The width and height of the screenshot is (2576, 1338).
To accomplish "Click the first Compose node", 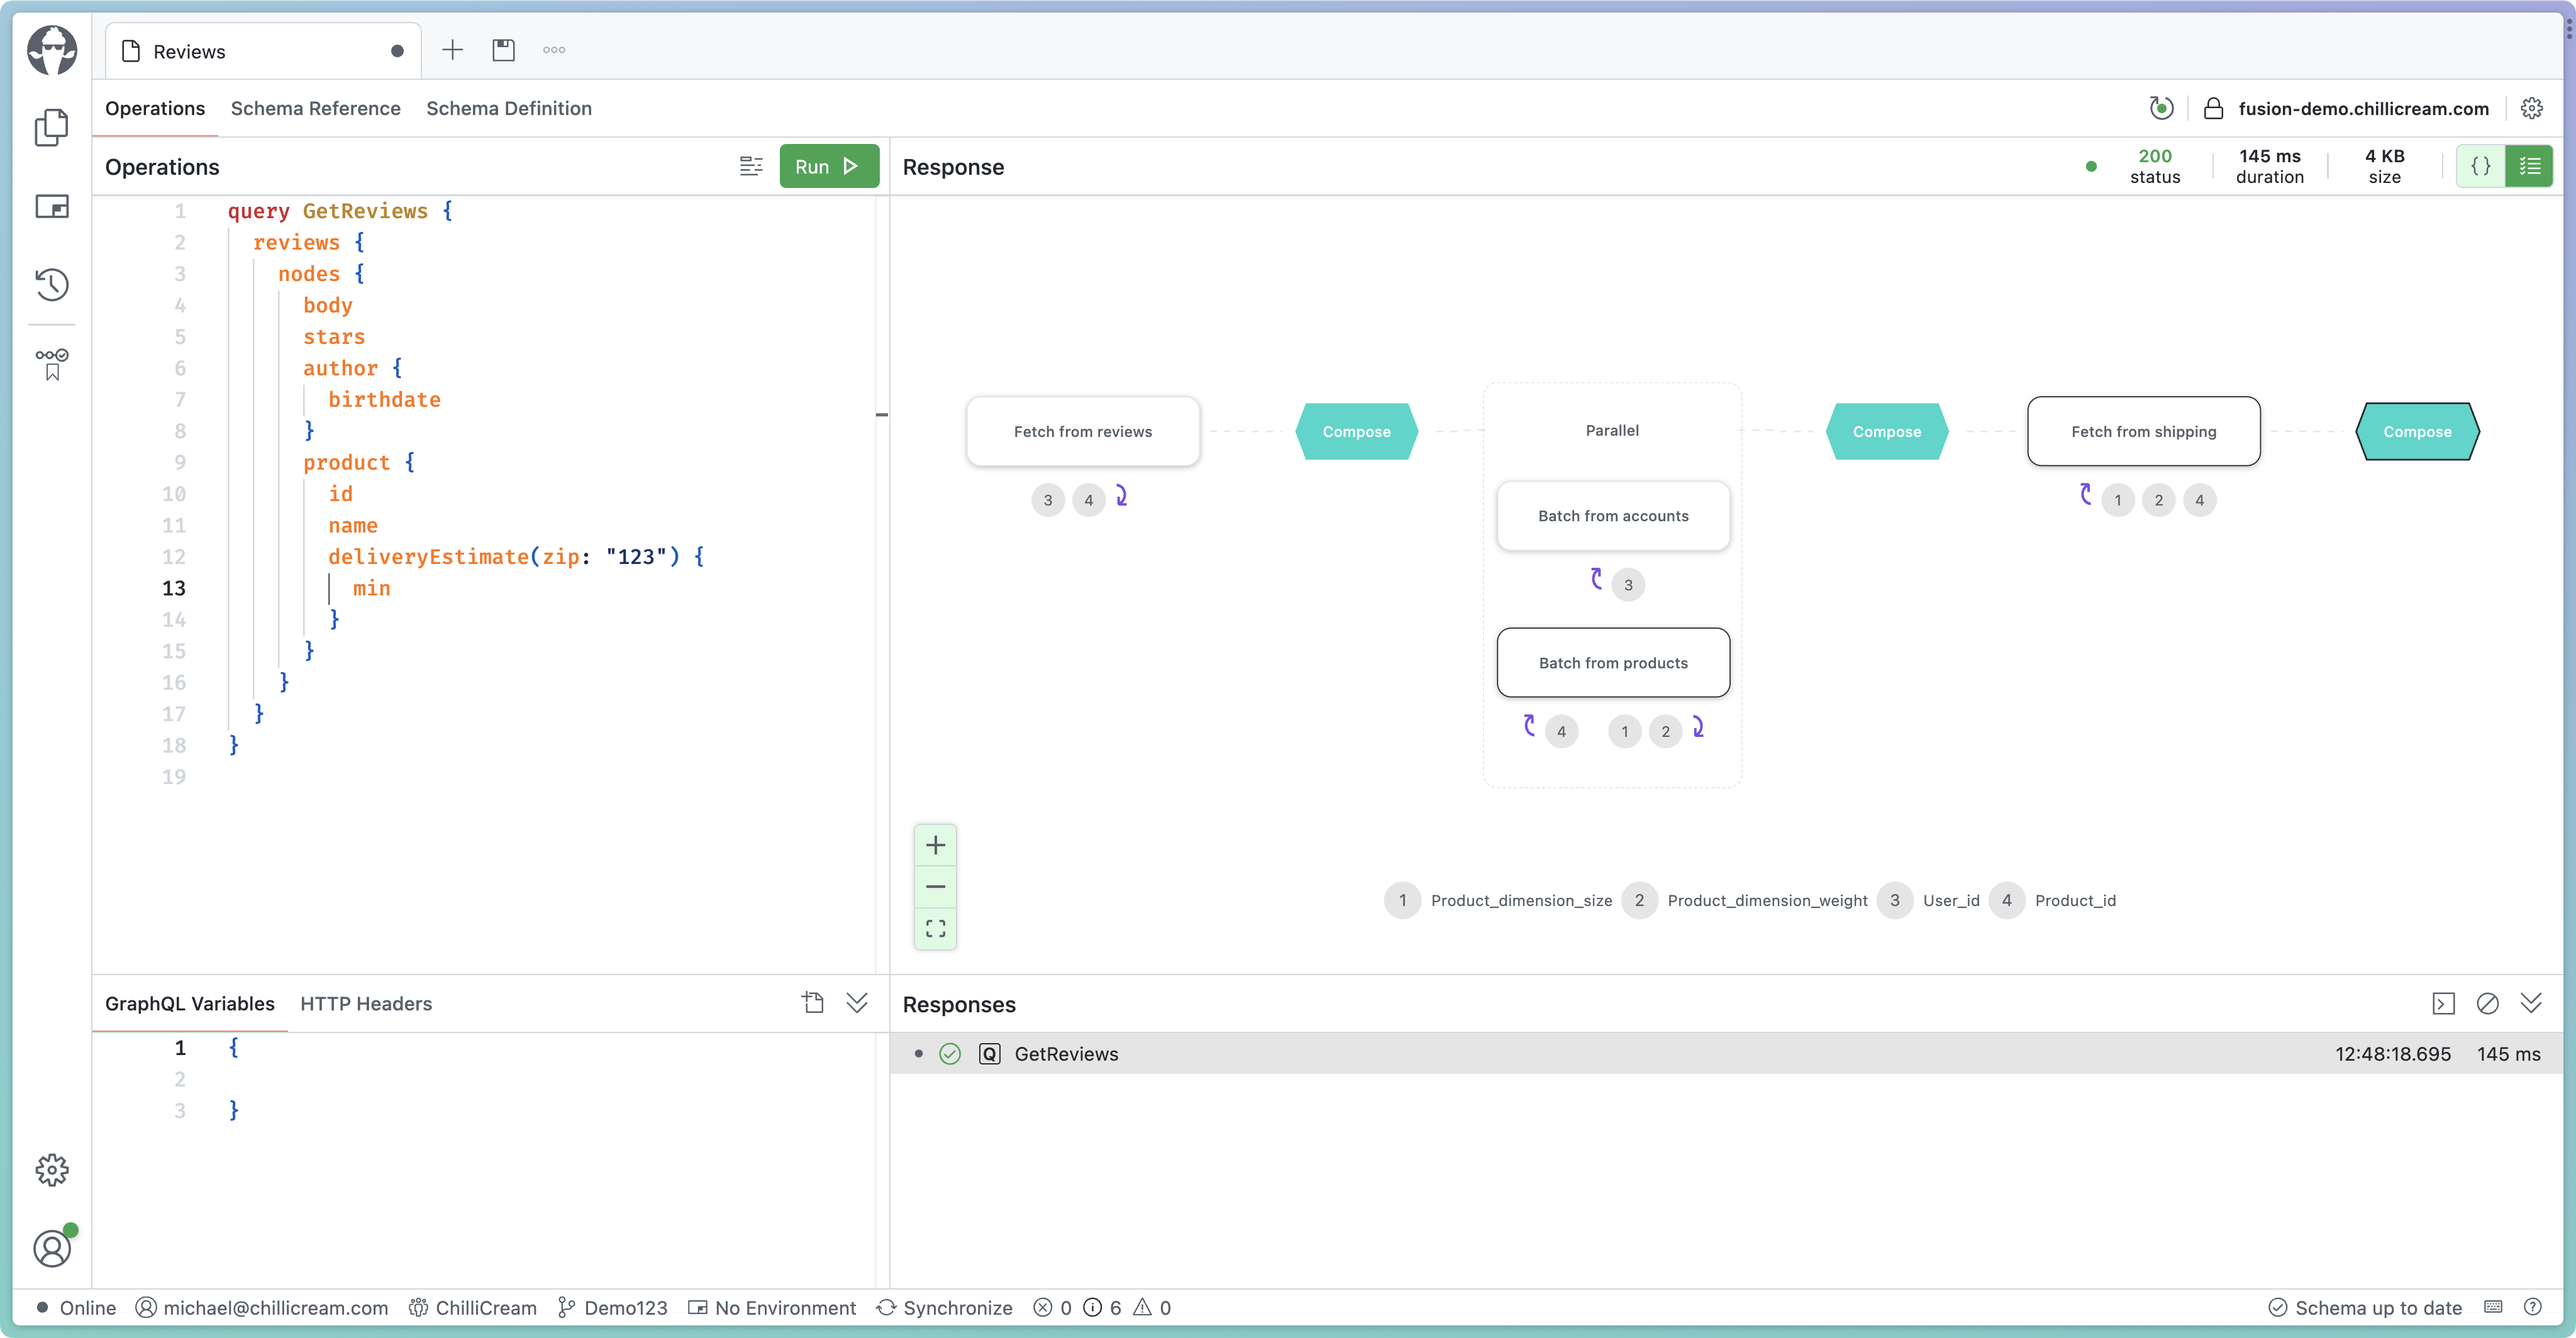I will tap(1357, 431).
